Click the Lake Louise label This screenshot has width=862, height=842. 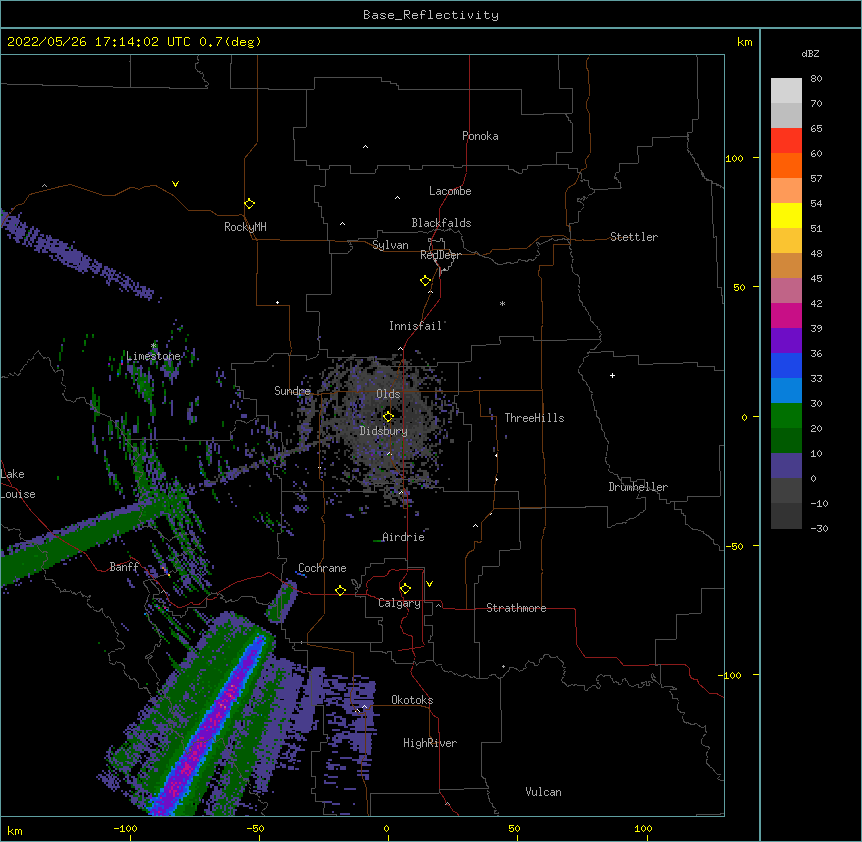(x=16, y=484)
